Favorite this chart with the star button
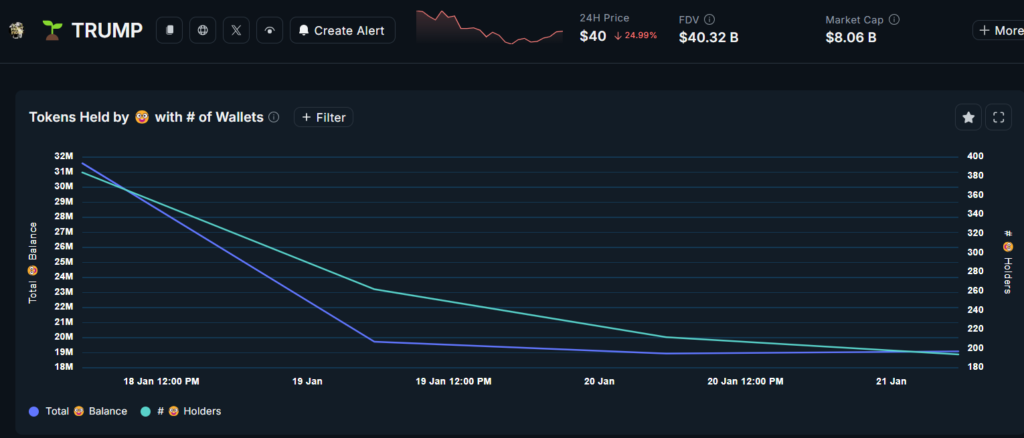The image size is (1024, 438). click(x=968, y=118)
